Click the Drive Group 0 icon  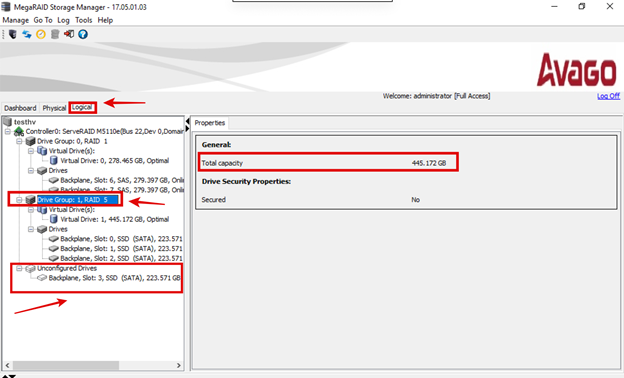[30, 141]
